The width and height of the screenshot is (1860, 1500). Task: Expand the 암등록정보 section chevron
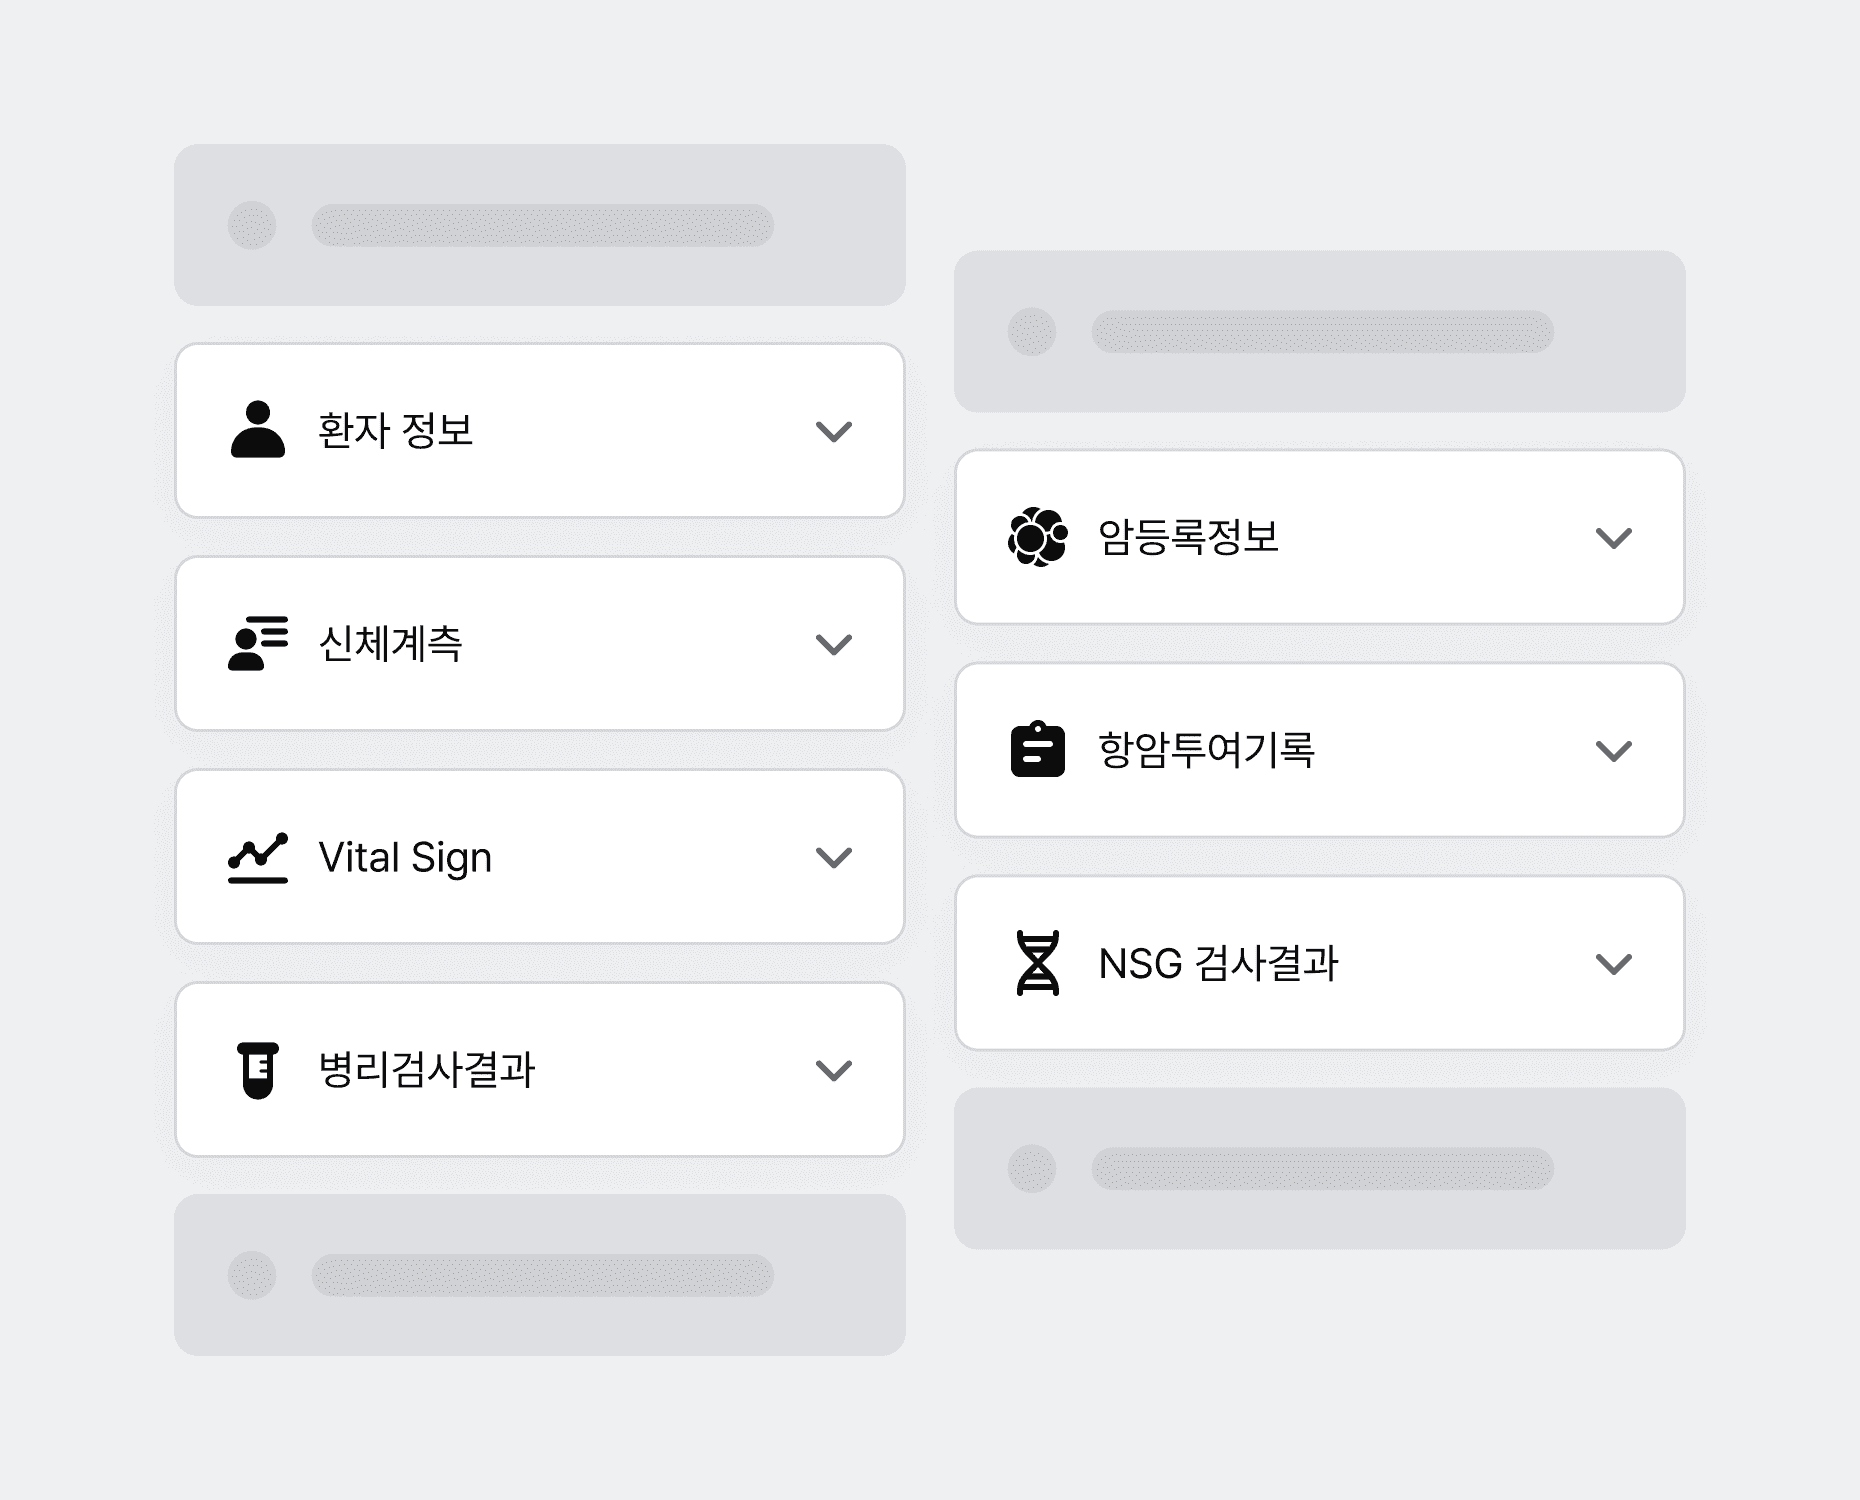(1614, 539)
